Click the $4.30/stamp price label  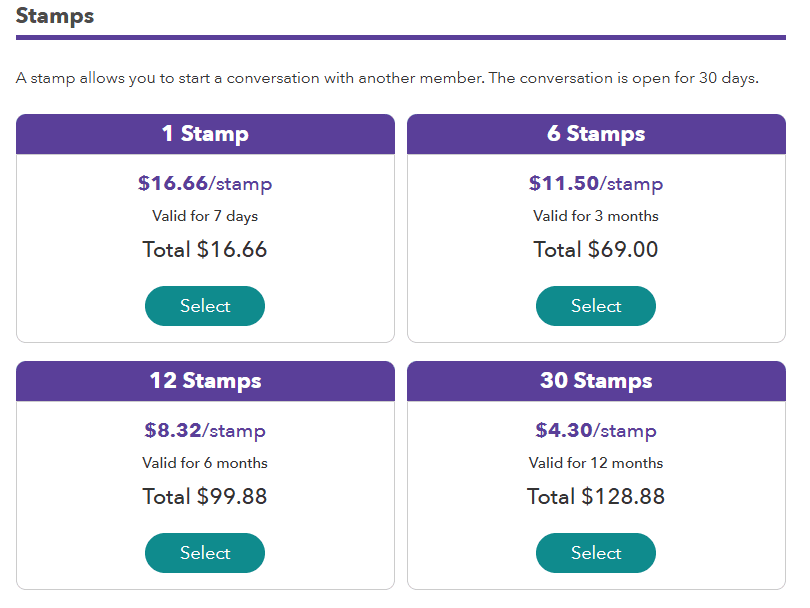[x=596, y=431]
